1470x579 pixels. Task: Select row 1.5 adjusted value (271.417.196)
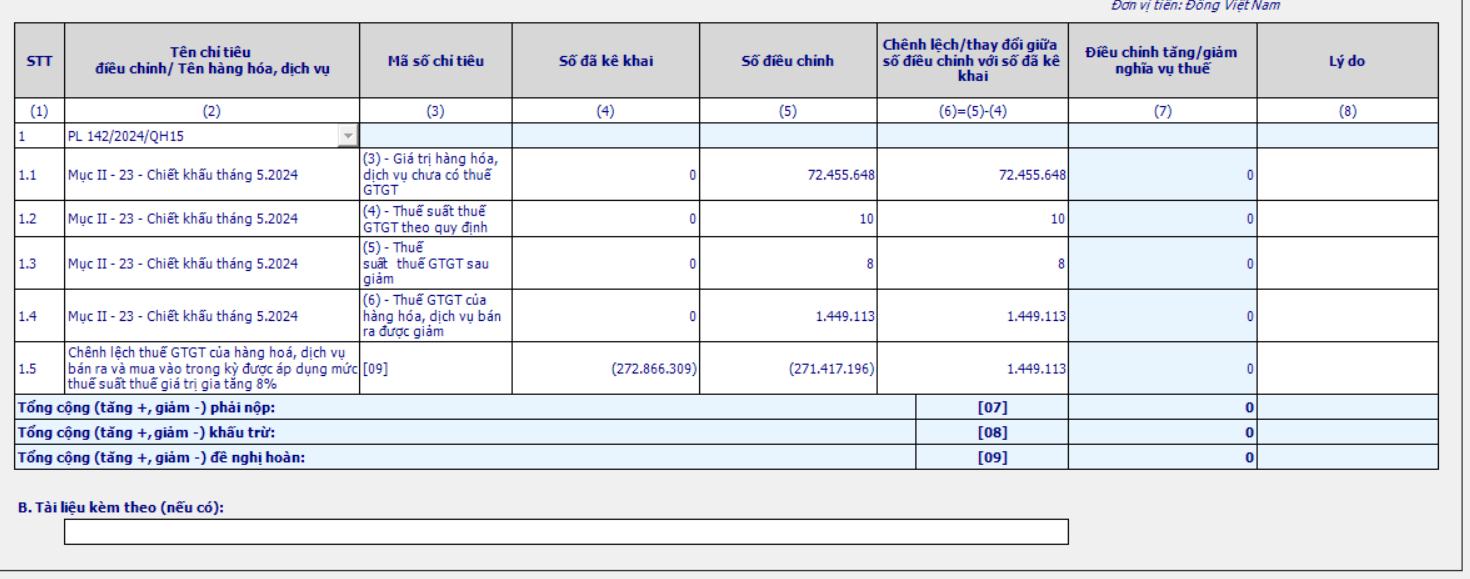tap(788, 368)
